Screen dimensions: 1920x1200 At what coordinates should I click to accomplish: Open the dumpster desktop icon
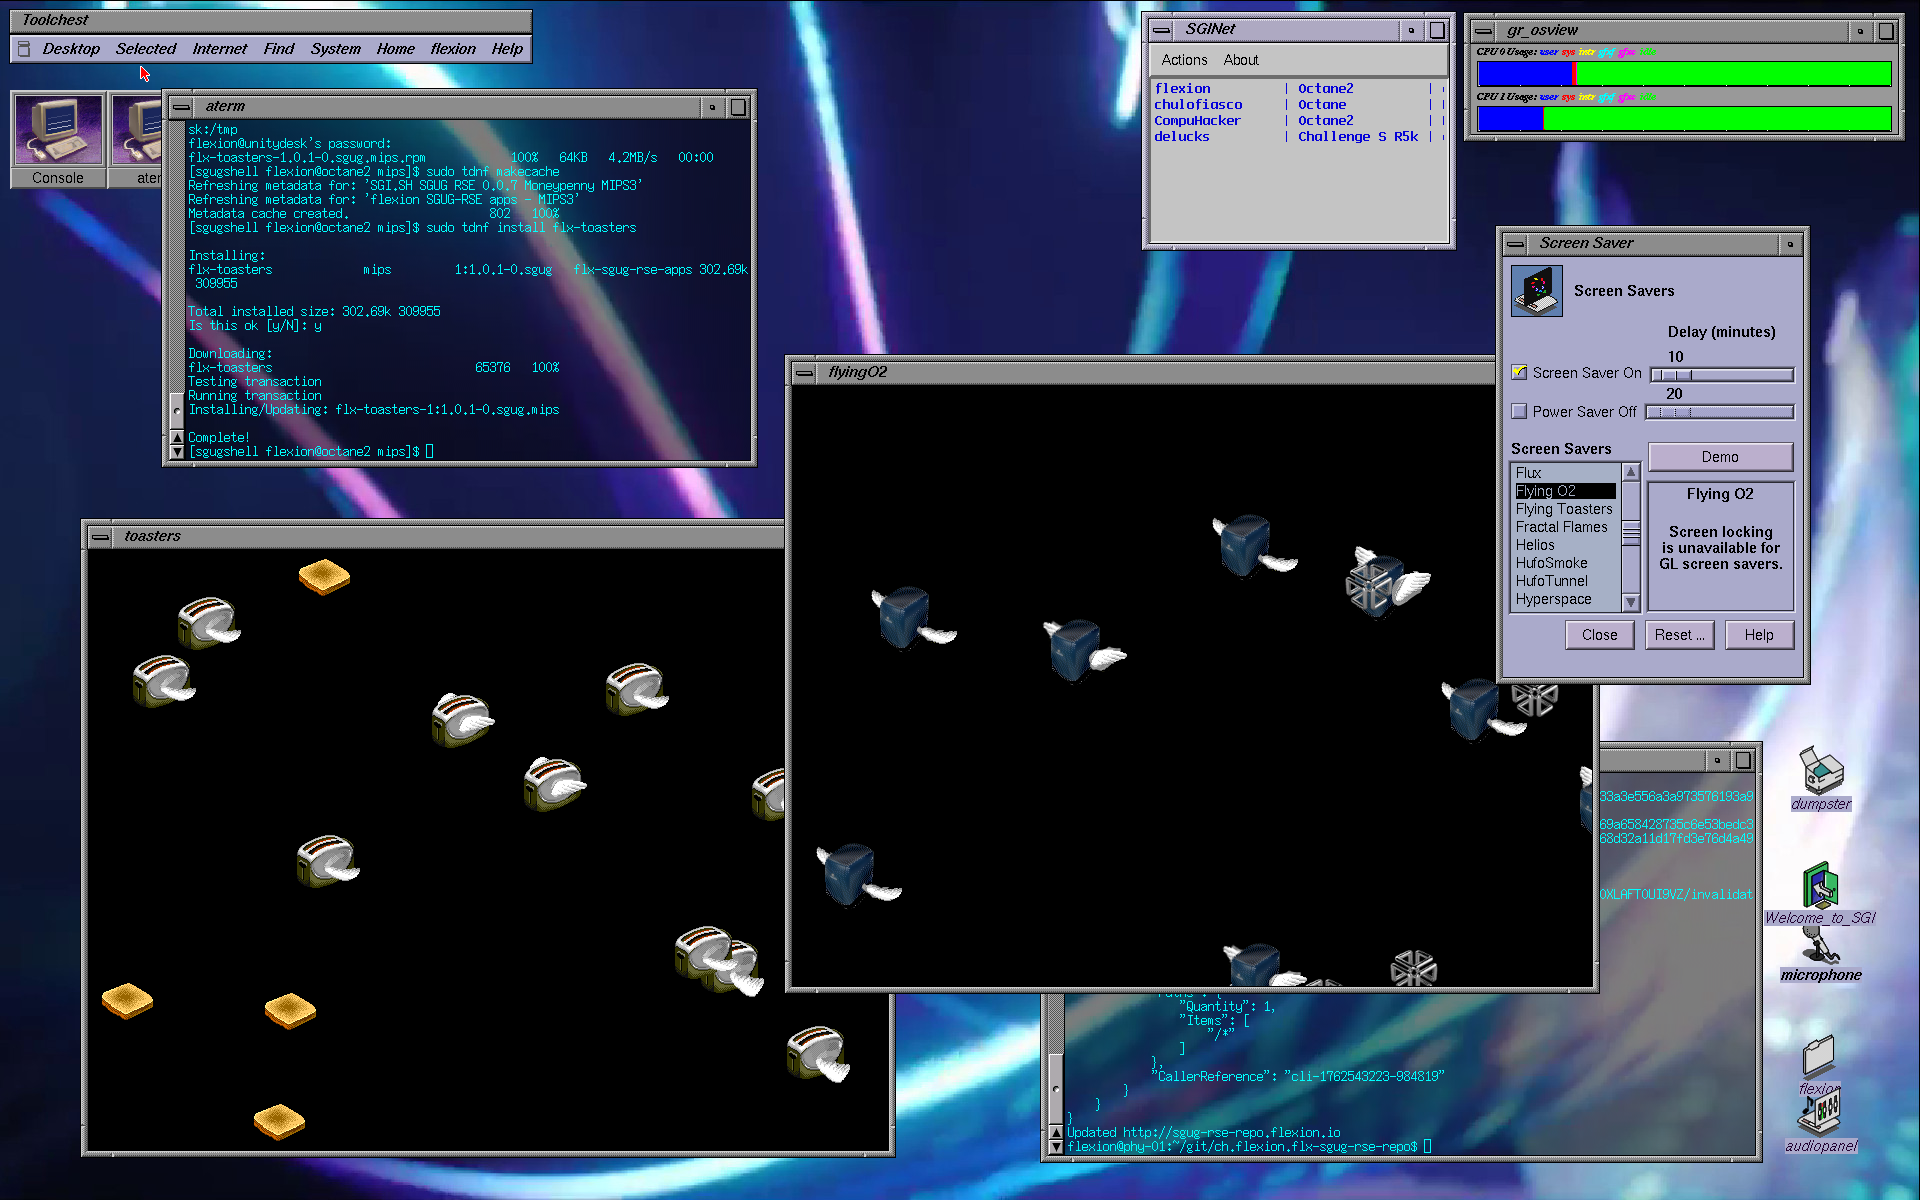tap(1821, 771)
